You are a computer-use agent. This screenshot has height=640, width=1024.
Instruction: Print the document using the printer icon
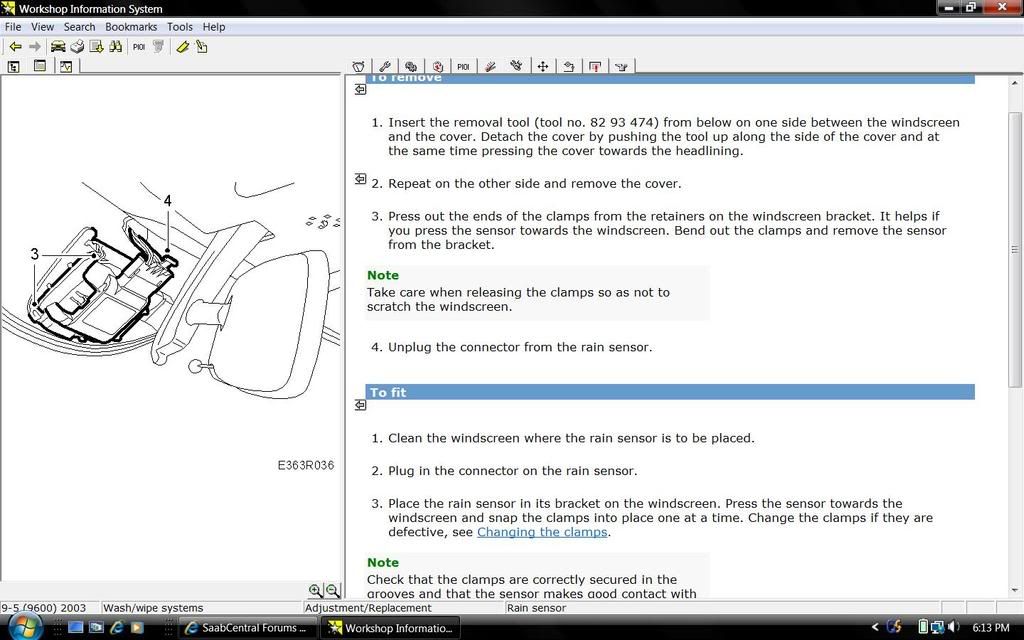click(77, 46)
